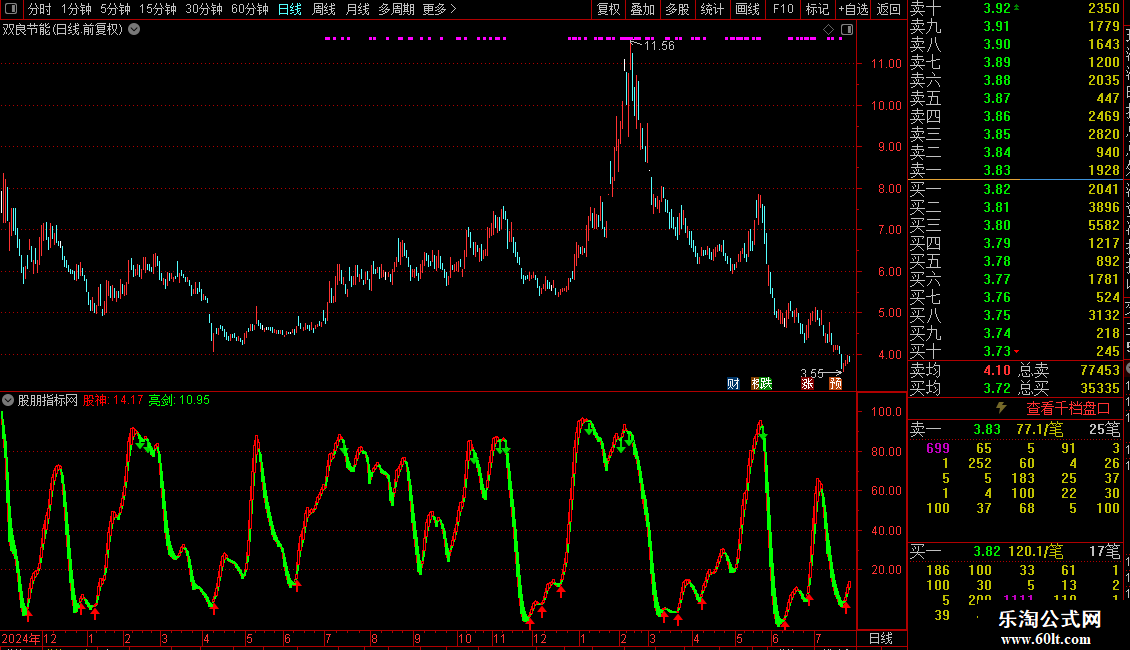The width and height of the screenshot is (1130, 650).
Task: Toggle the chart side-panel layout icon
Action: [848, 30]
